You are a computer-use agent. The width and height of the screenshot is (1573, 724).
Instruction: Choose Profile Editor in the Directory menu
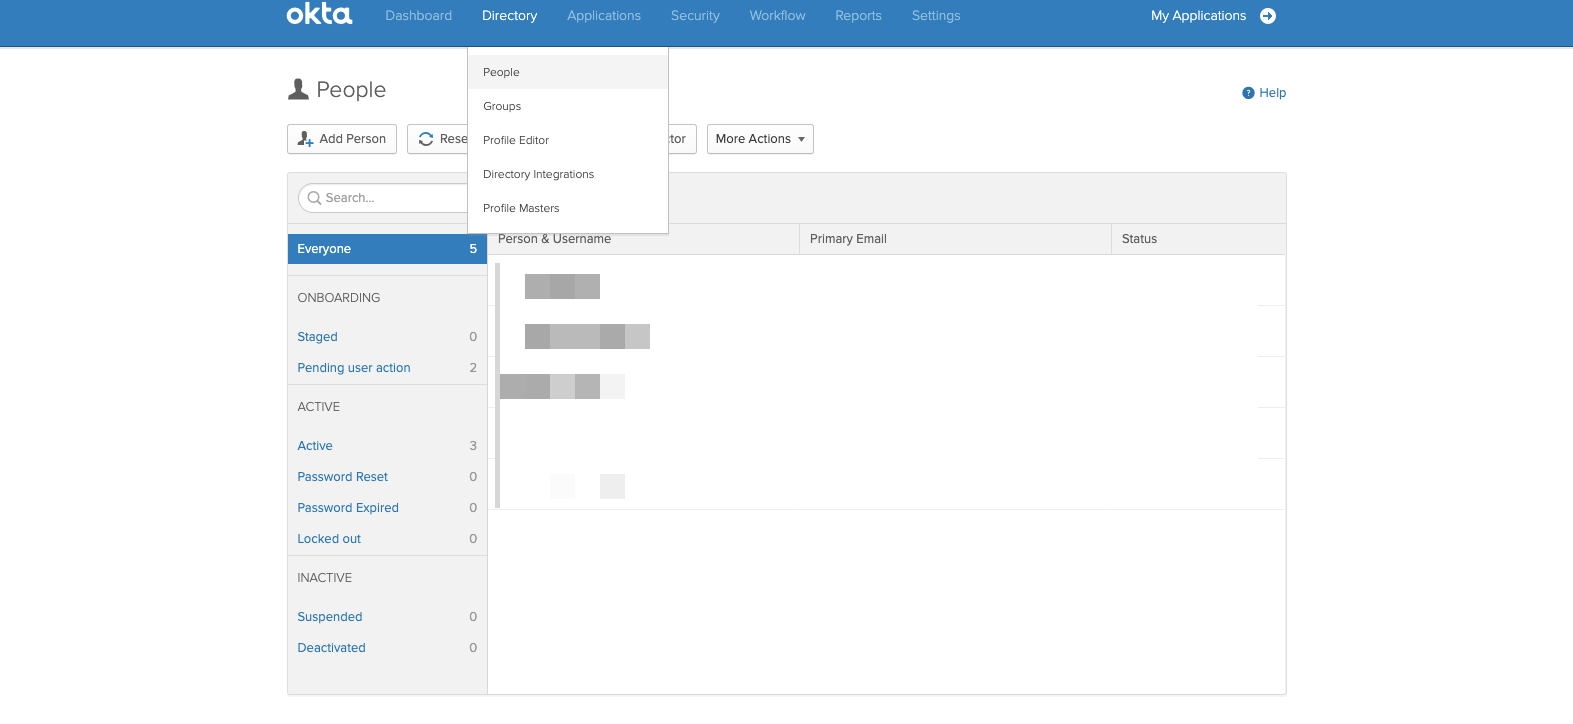516,140
